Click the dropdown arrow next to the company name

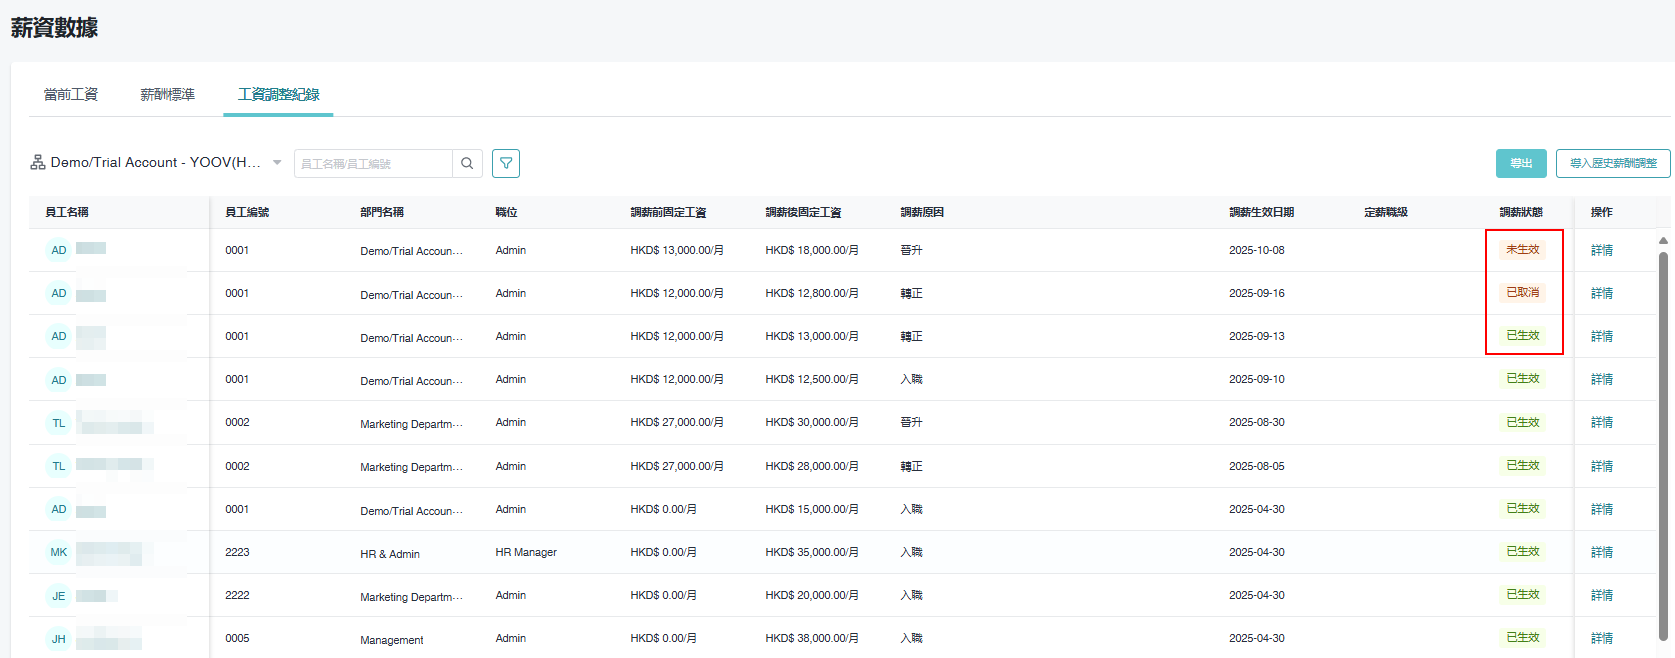click(277, 162)
